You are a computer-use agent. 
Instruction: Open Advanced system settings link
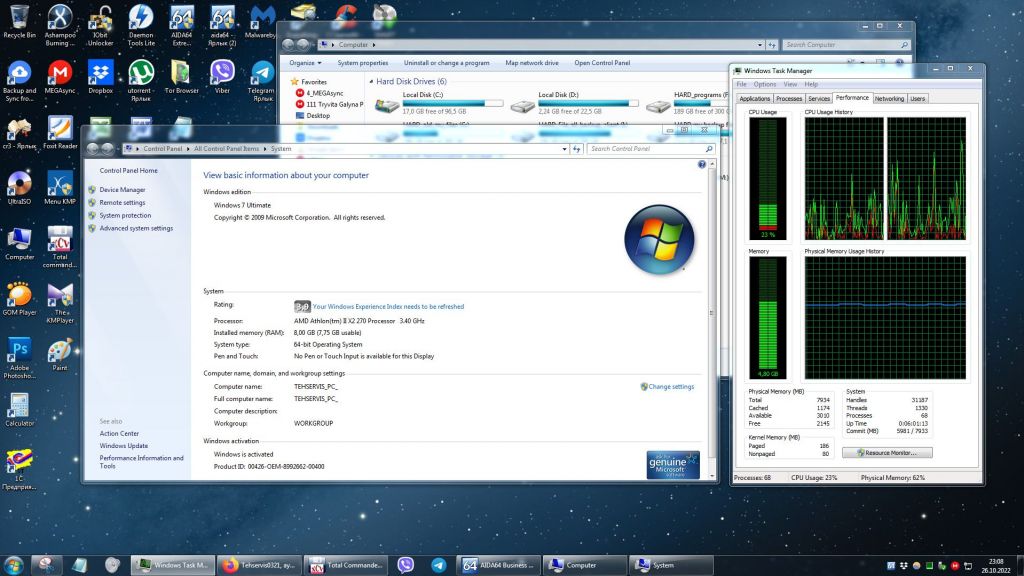coord(136,228)
